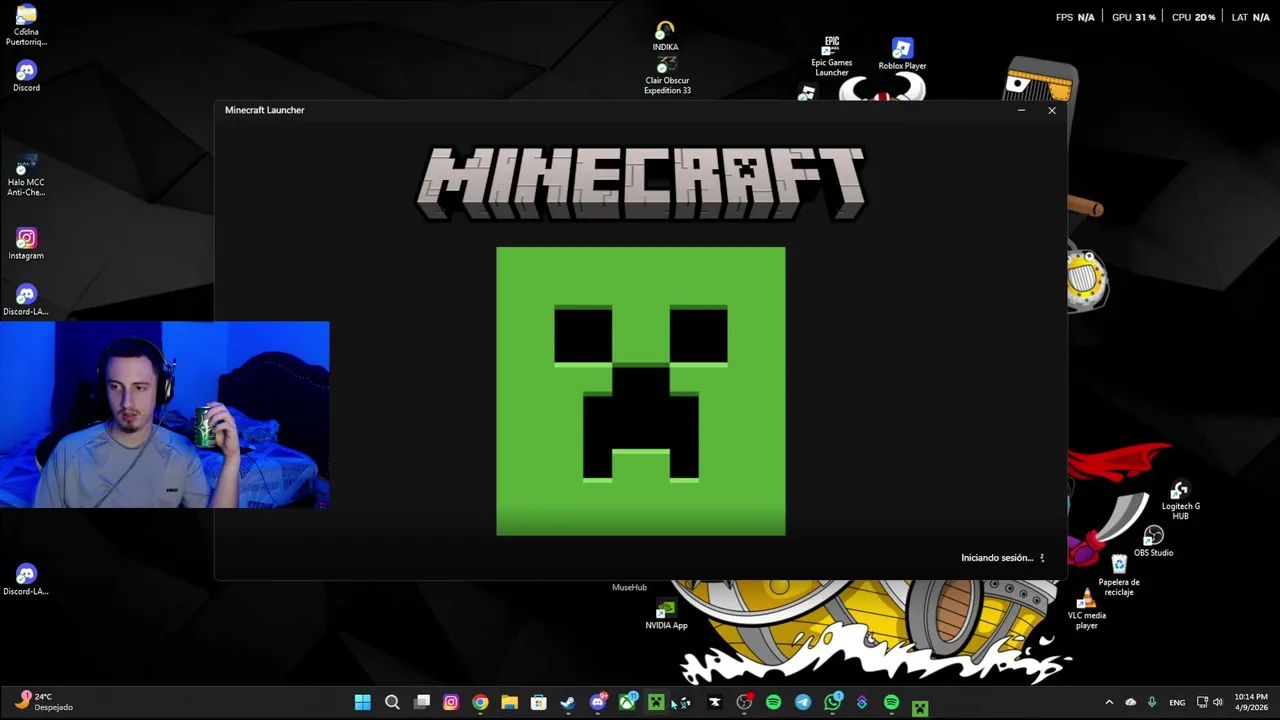Click the LAT N/A overlay readout

click(x=1250, y=17)
